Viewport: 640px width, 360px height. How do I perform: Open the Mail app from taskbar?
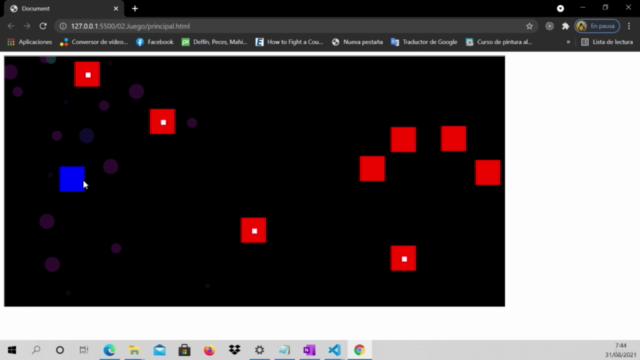point(160,350)
